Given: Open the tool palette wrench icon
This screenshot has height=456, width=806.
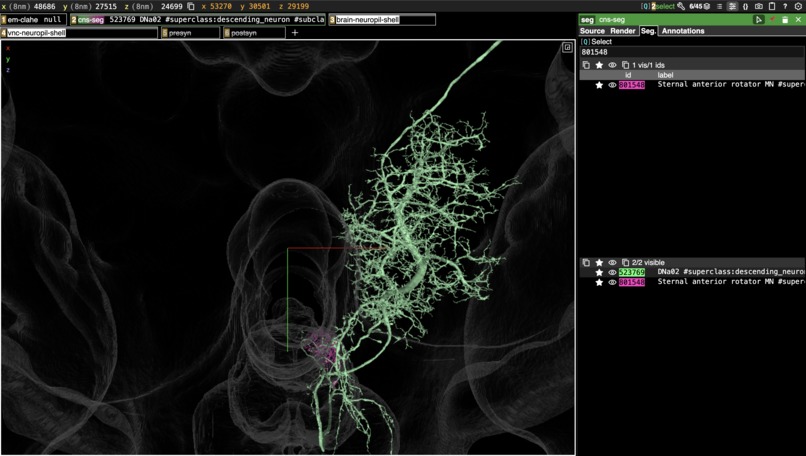Looking at the screenshot, I should [x=681, y=6].
